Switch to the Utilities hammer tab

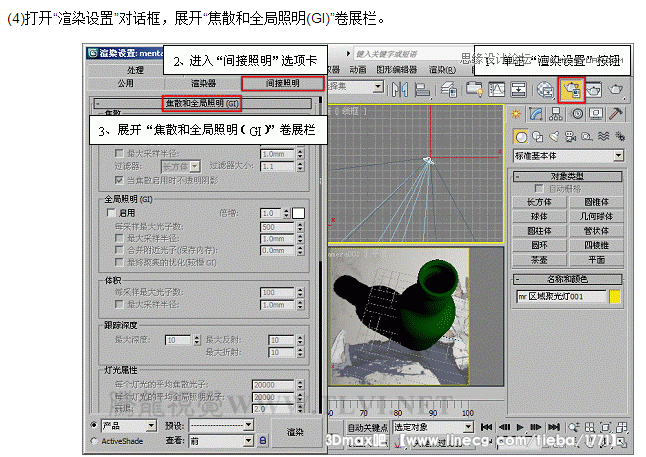(x=616, y=114)
